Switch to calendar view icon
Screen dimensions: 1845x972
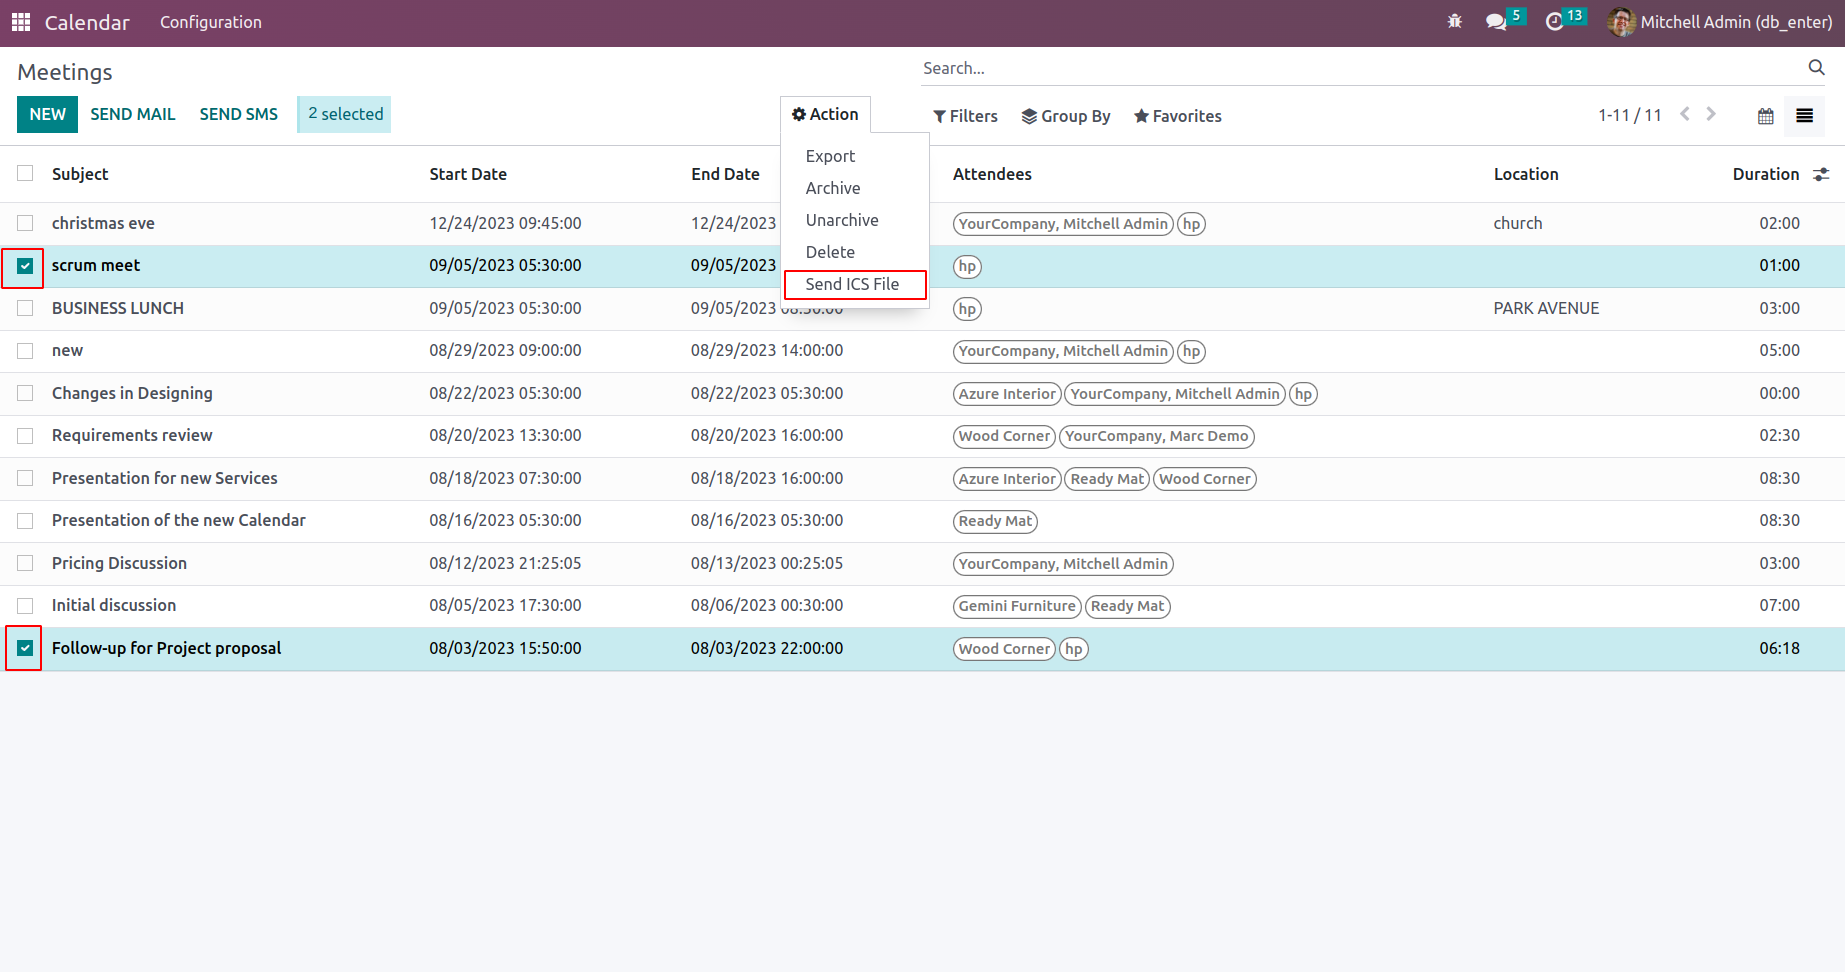click(1765, 116)
